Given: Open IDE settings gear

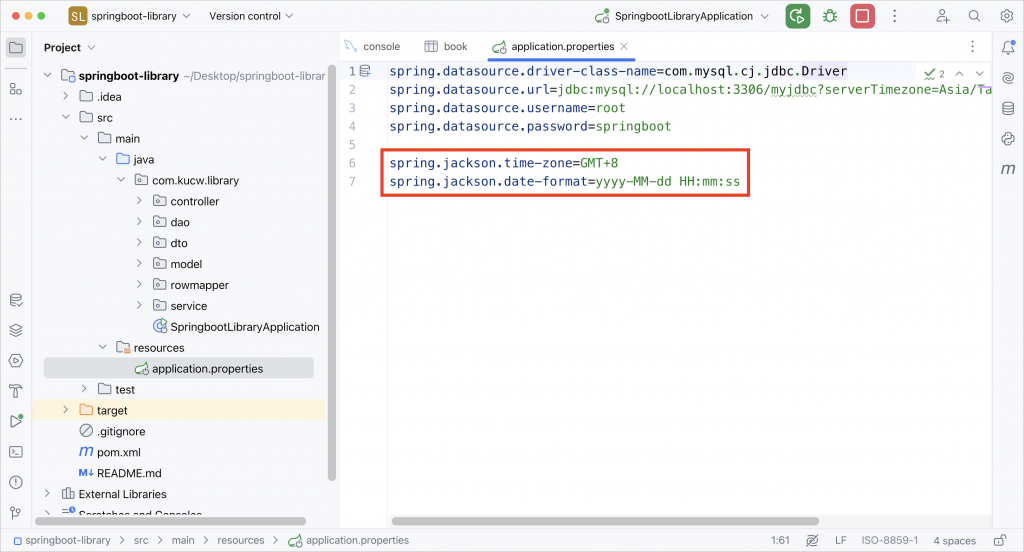Looking at the screenshot, I should tap(1006, 16).
